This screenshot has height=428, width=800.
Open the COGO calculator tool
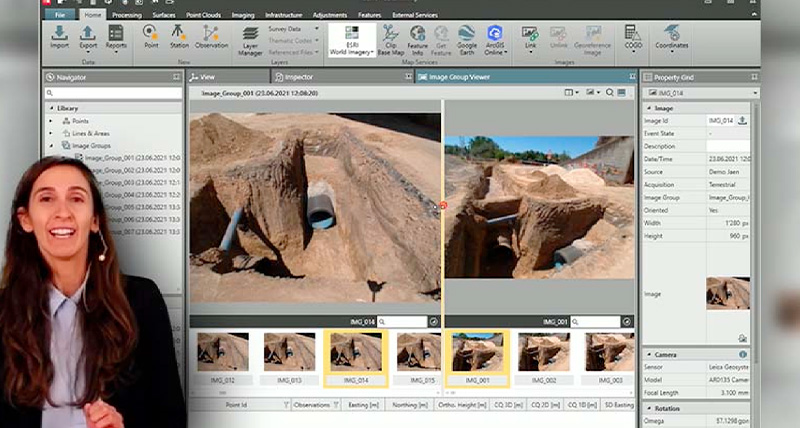[633, 38]
